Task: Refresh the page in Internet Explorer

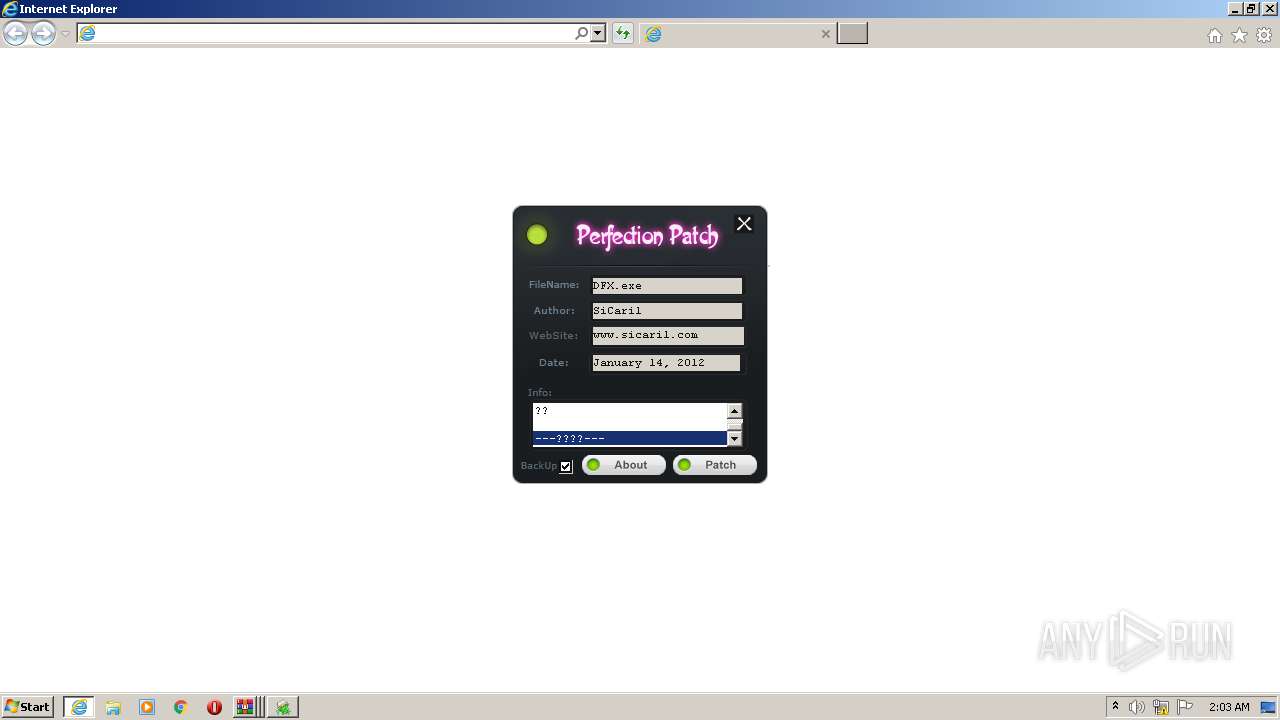Action: [623, 34]
